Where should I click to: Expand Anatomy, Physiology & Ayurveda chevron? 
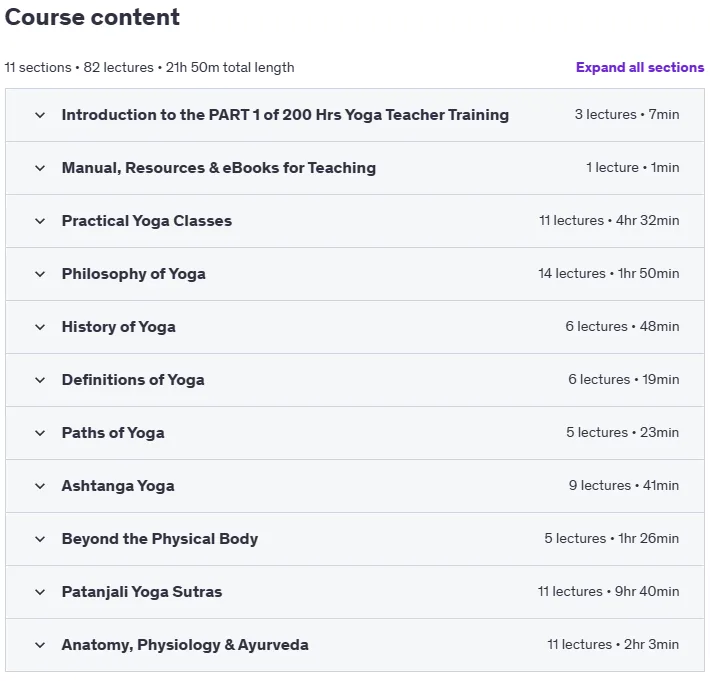click(x=40, y=645)
